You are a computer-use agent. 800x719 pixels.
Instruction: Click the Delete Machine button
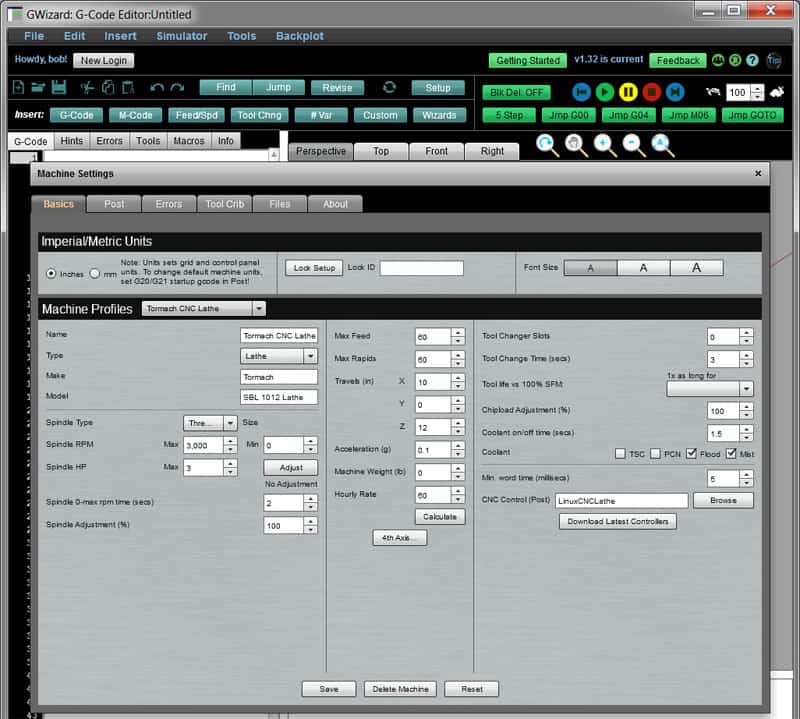401,689
